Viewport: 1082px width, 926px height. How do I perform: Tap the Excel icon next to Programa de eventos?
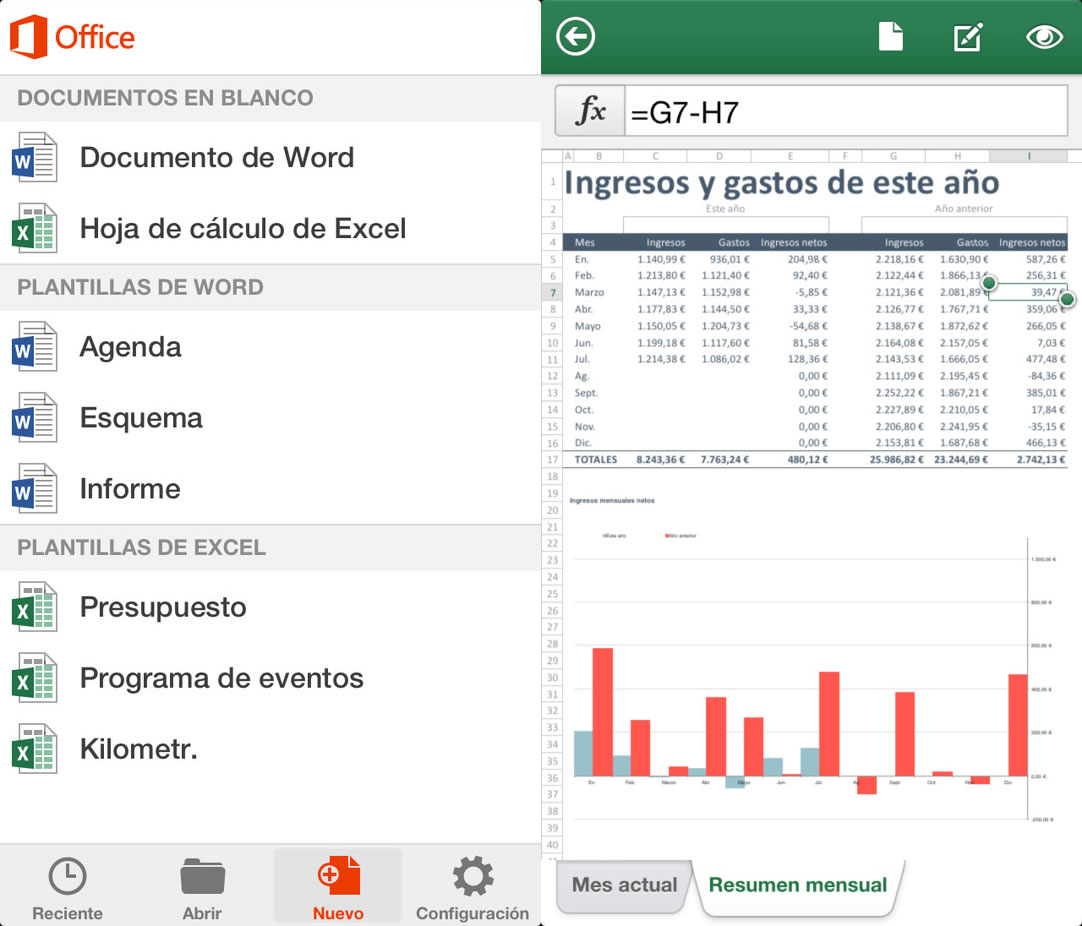[34, 678]
